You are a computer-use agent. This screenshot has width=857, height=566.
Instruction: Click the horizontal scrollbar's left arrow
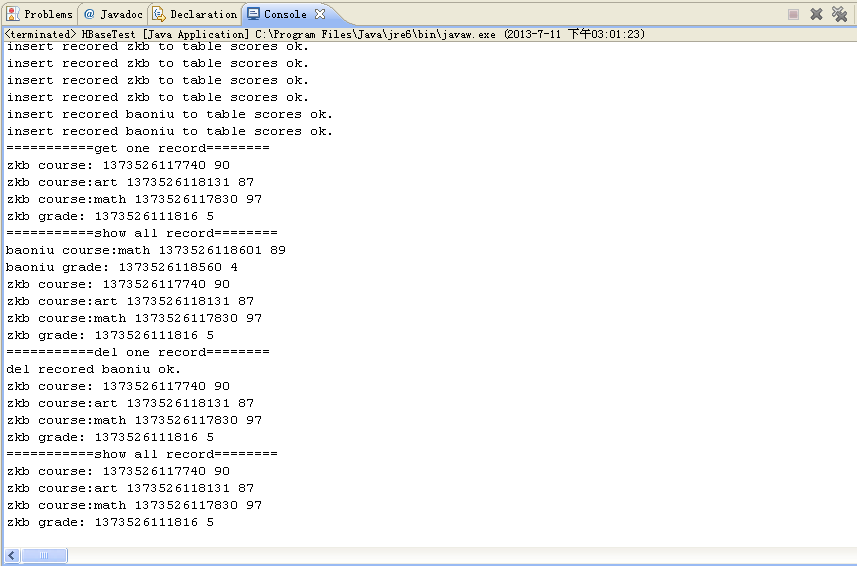pyautogui.click(x=12, y=556)
